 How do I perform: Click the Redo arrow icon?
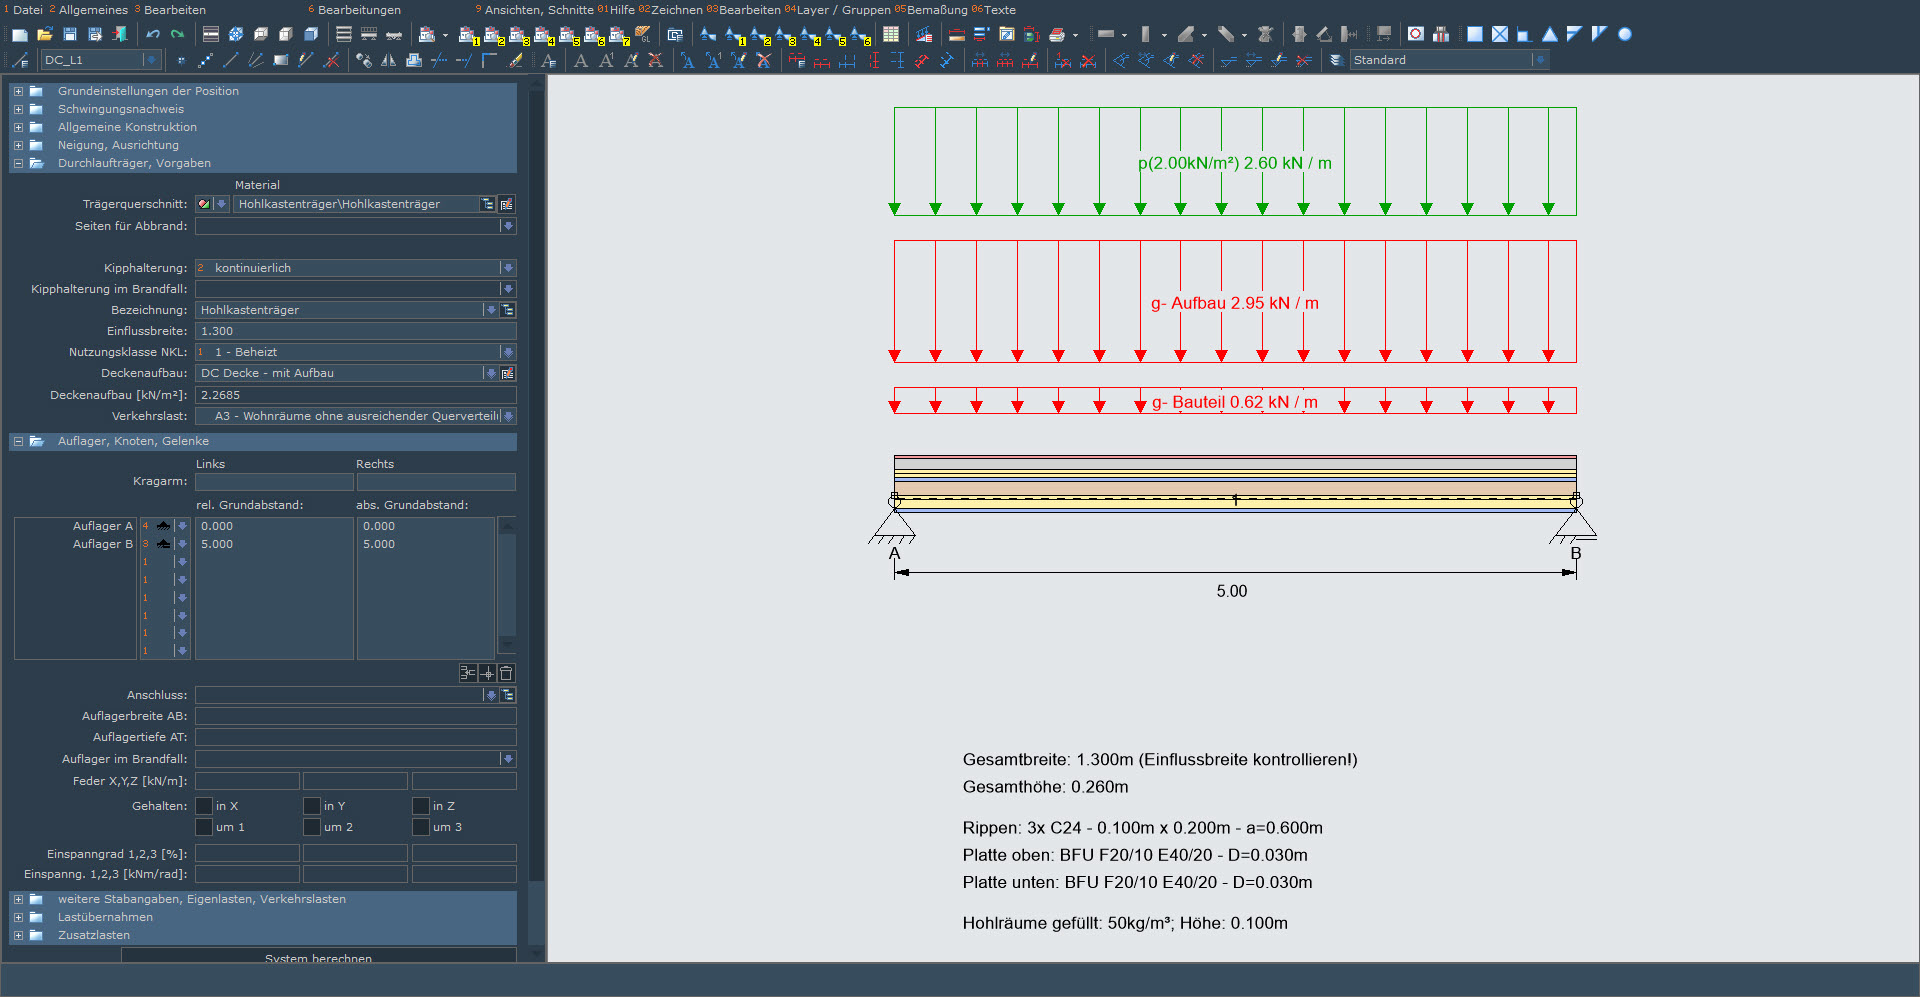(x=177, y=34)
